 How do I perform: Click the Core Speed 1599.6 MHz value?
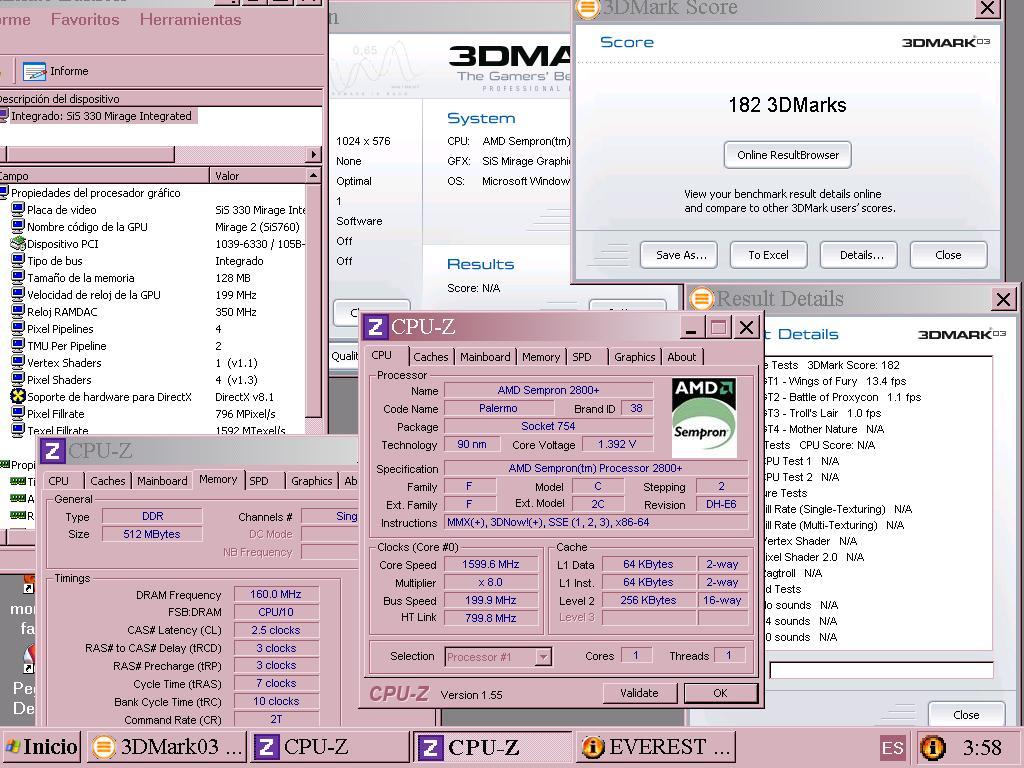click(x=491, y=564)
